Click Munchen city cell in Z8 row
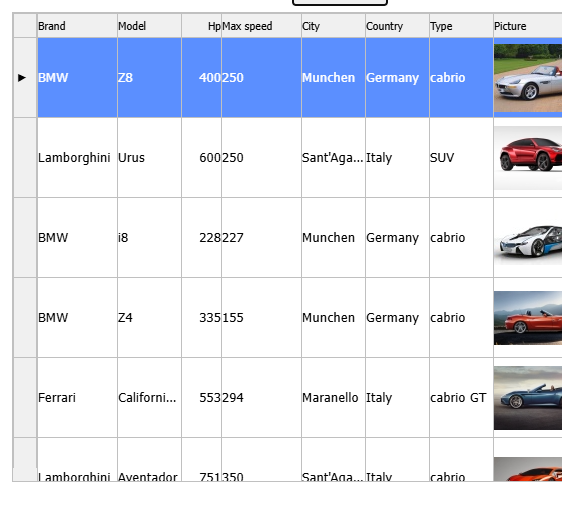 point(333,77)
